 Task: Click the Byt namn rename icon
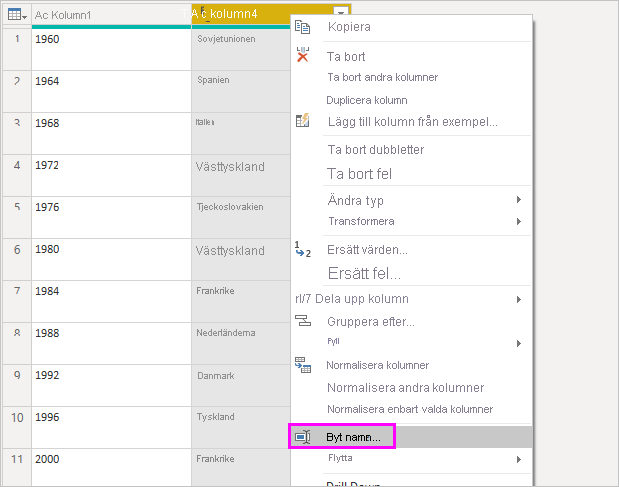click(x=303, y=437)
